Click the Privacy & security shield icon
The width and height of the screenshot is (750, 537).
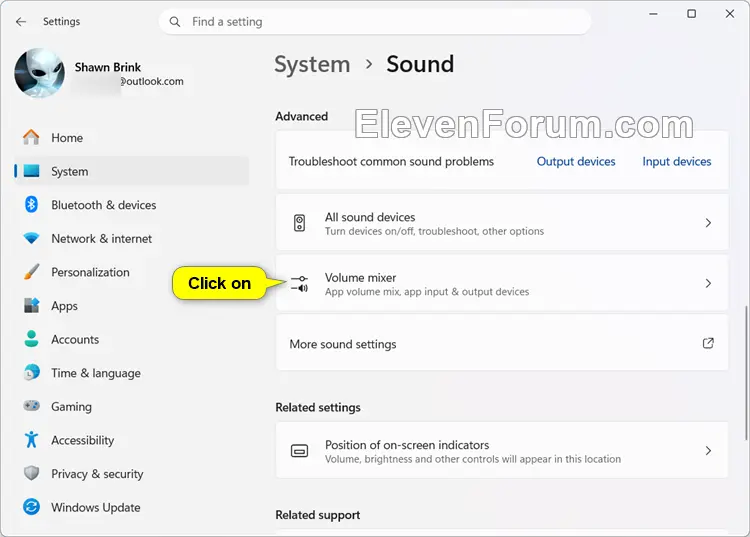pos(32,473)
